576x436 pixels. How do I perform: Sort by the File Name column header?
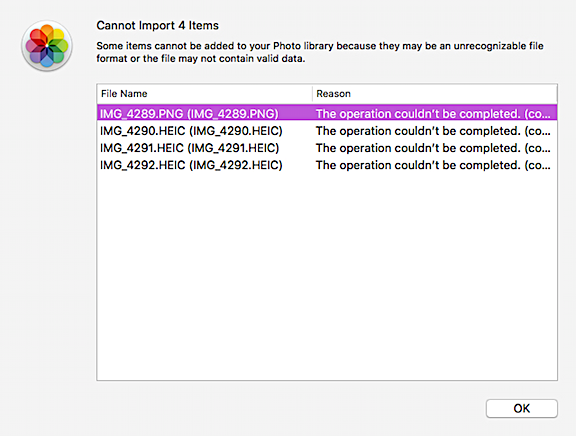[124, 94]
